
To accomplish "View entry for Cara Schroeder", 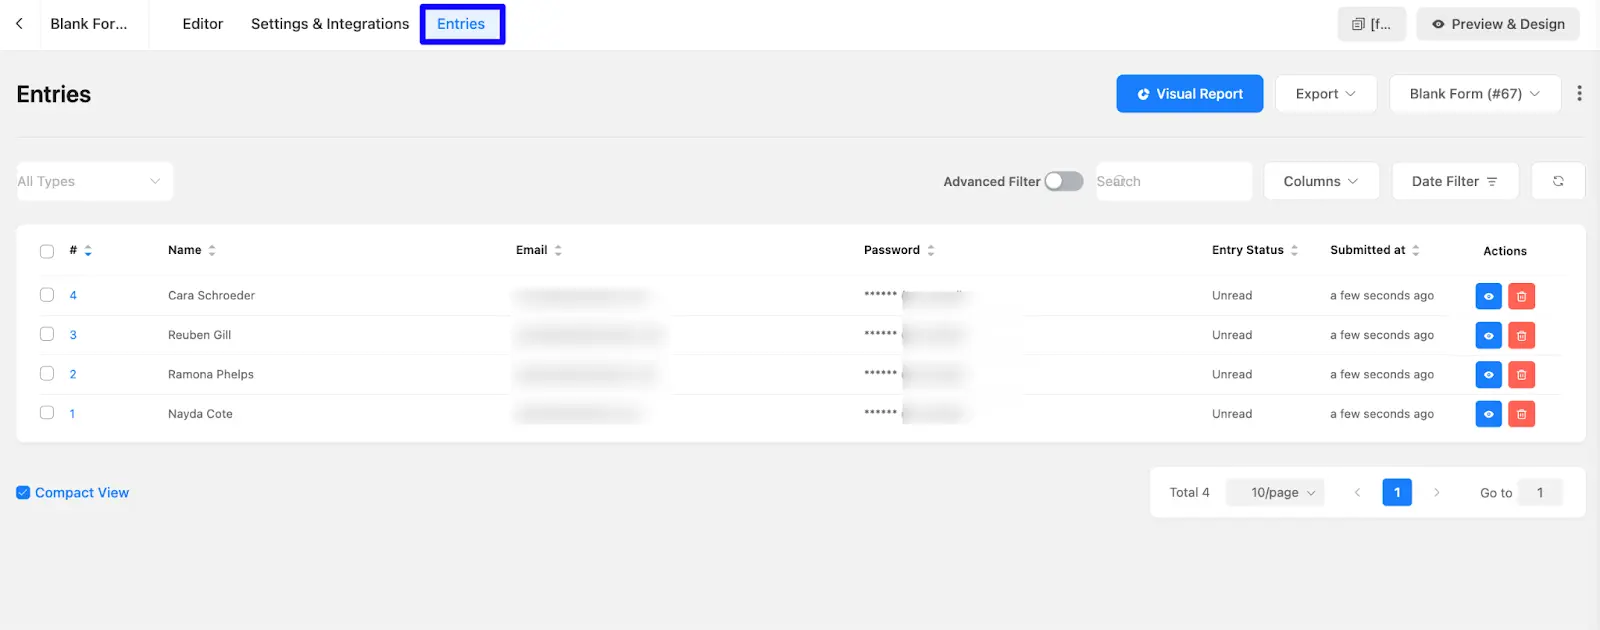I will click(x=1488, y=296).
